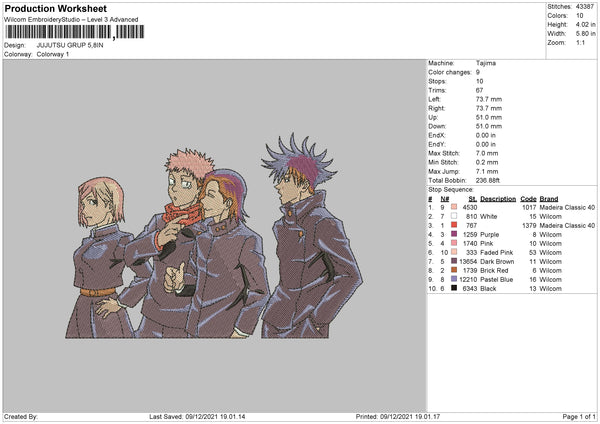
Task: Click the 'White' description in row 2
Action: 489,217
